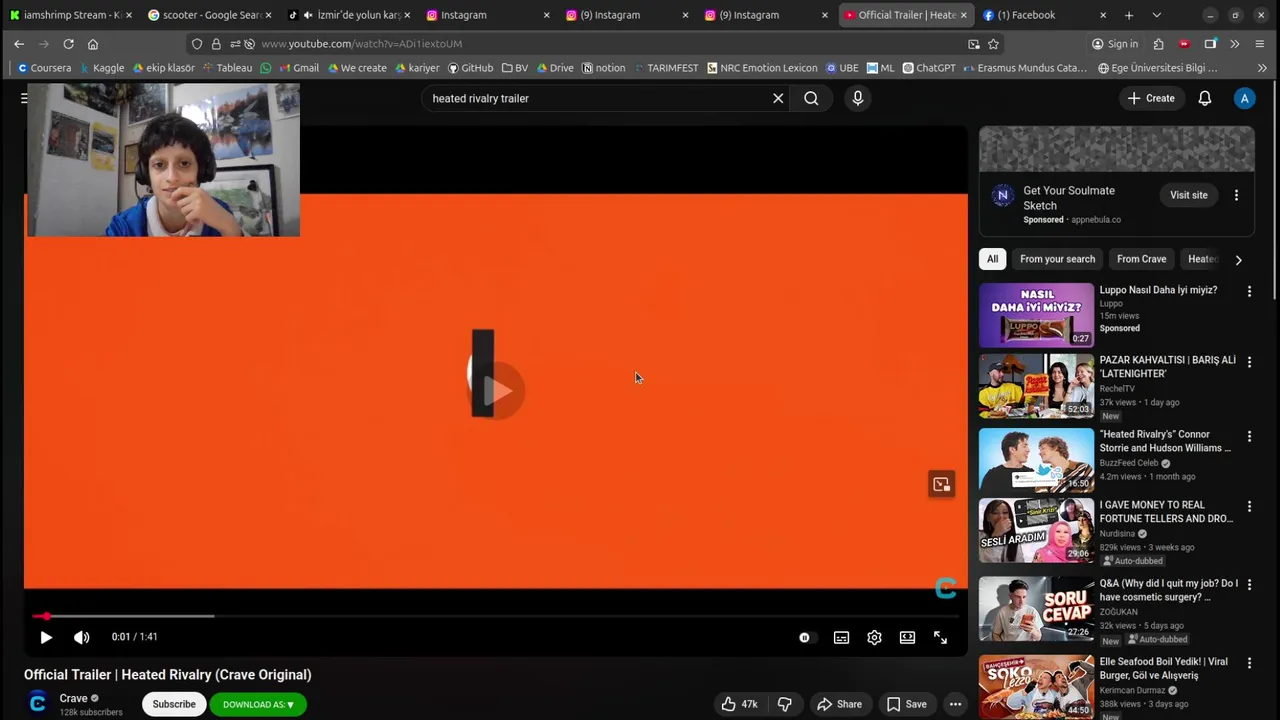Open the player settings gear
The width and height of the screenshot is (1280, 720).
pyautogui.click(x=874, y=637)
